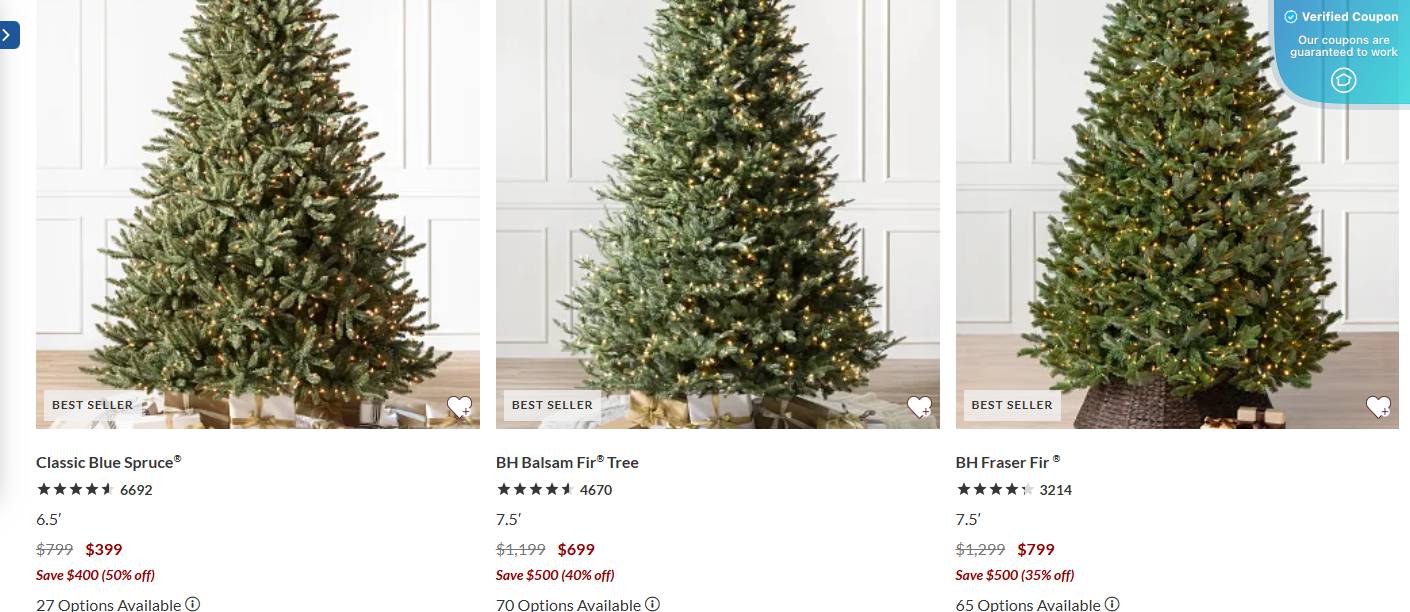1410x612 pixels.
Task: Open BH Fraser Fir product title
Action: click(x=1008, y=462)
